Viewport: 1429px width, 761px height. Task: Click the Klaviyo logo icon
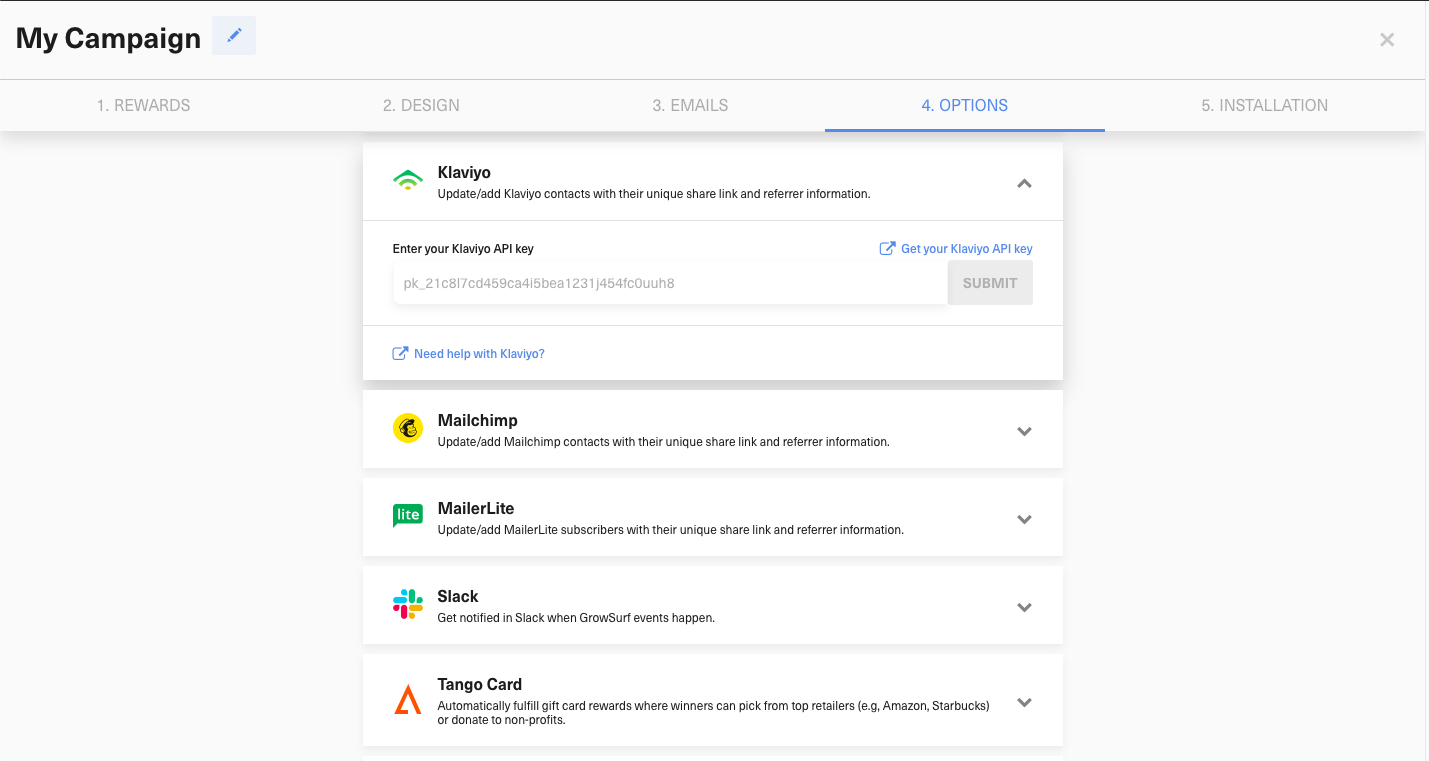coord(408,181)
